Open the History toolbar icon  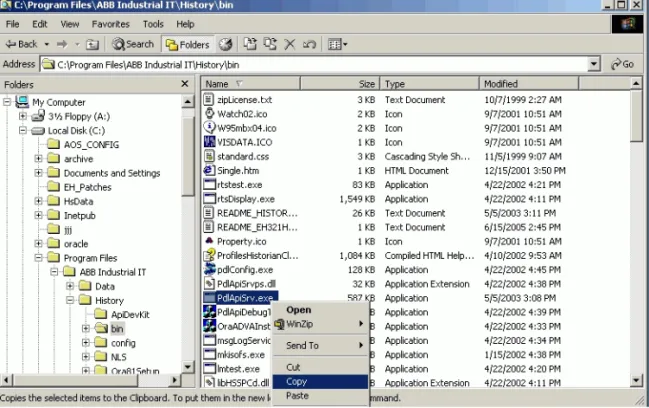click(226, 44)
